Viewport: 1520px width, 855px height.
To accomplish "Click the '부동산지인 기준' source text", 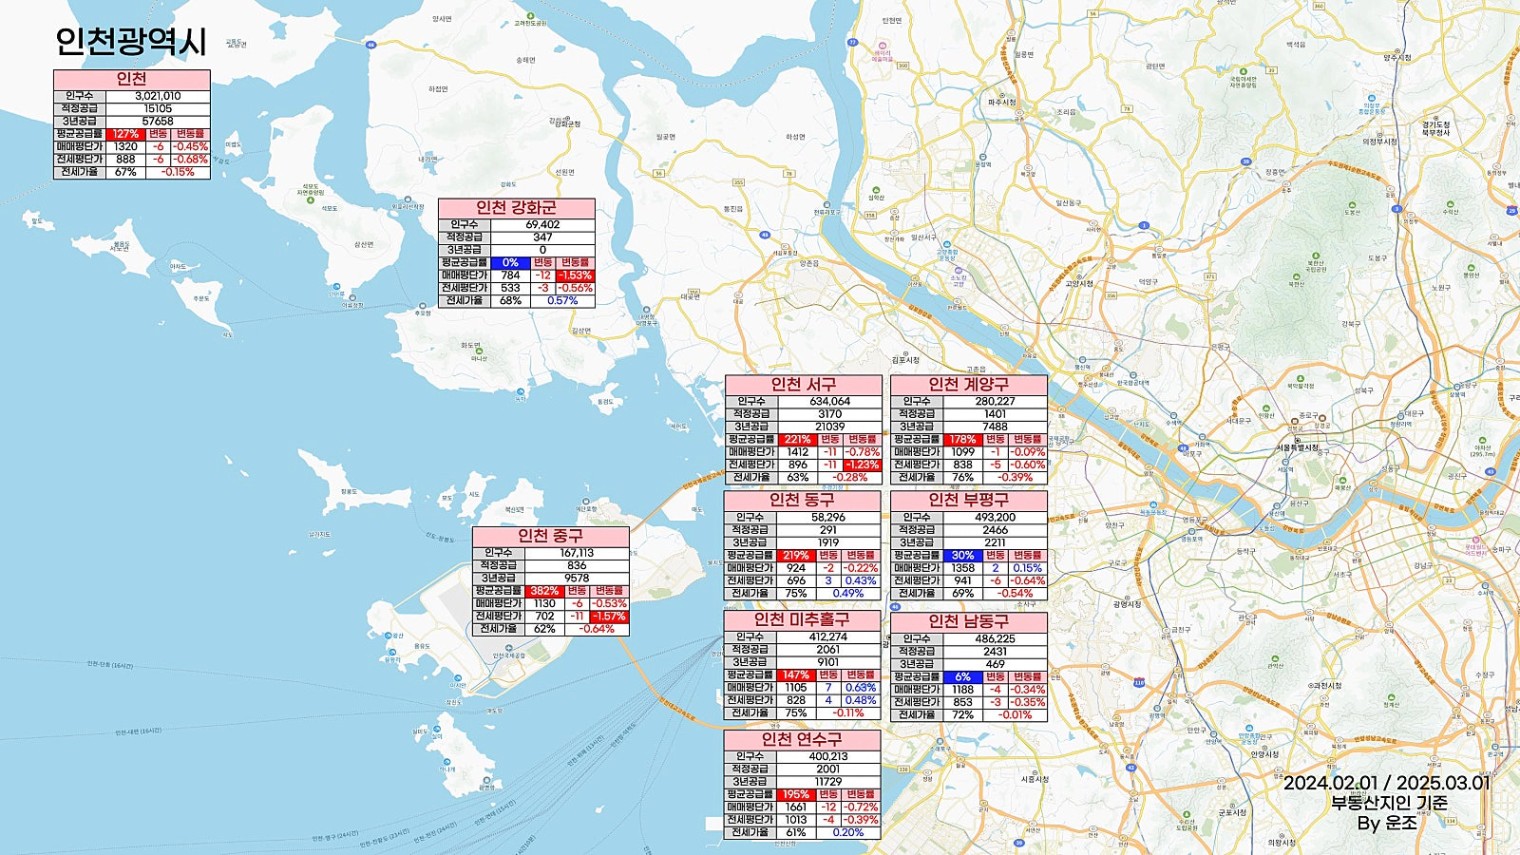I will coord(1389,803).
